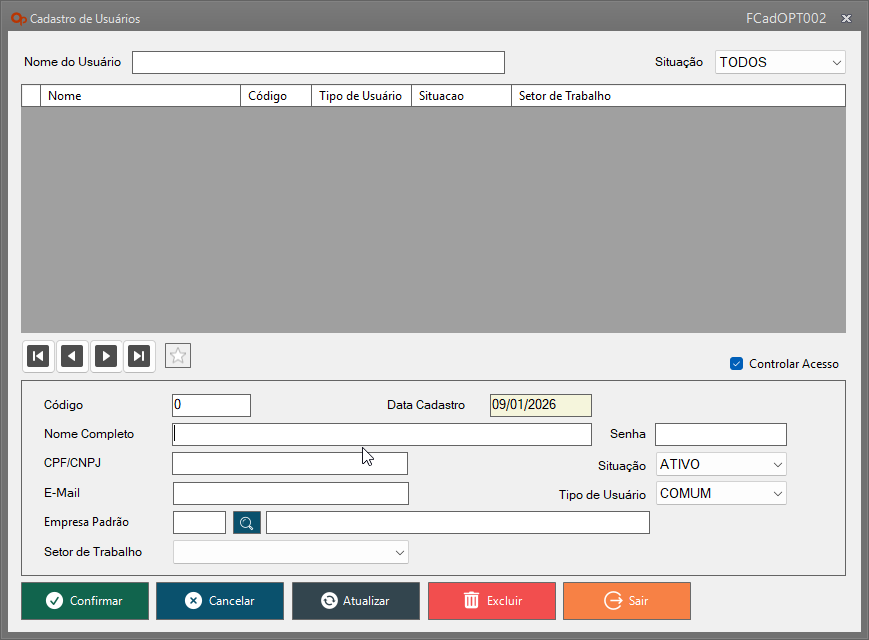869x640 pixels.
Task: Click the Setor de Trabalho column header
Action: point(677,96)
